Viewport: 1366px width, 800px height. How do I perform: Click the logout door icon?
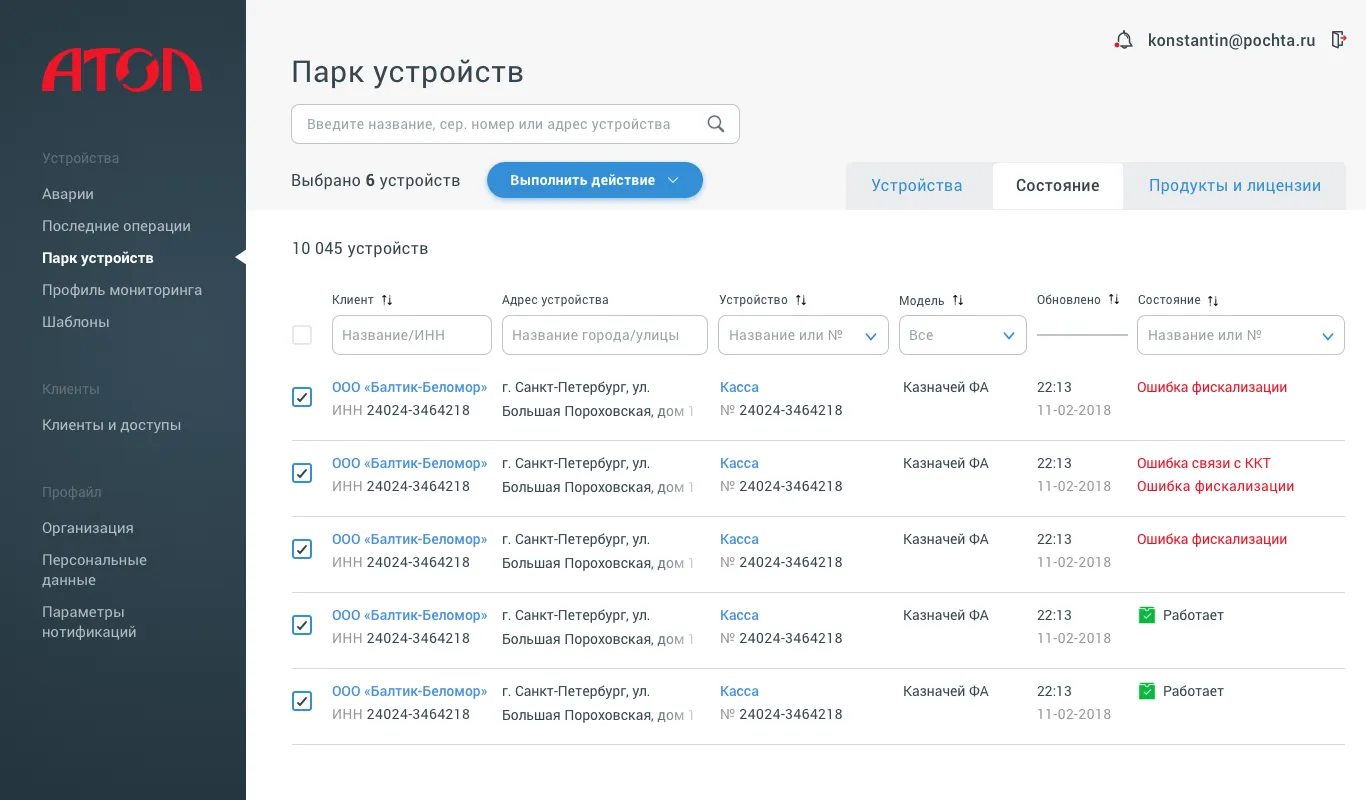[1339, 40]
